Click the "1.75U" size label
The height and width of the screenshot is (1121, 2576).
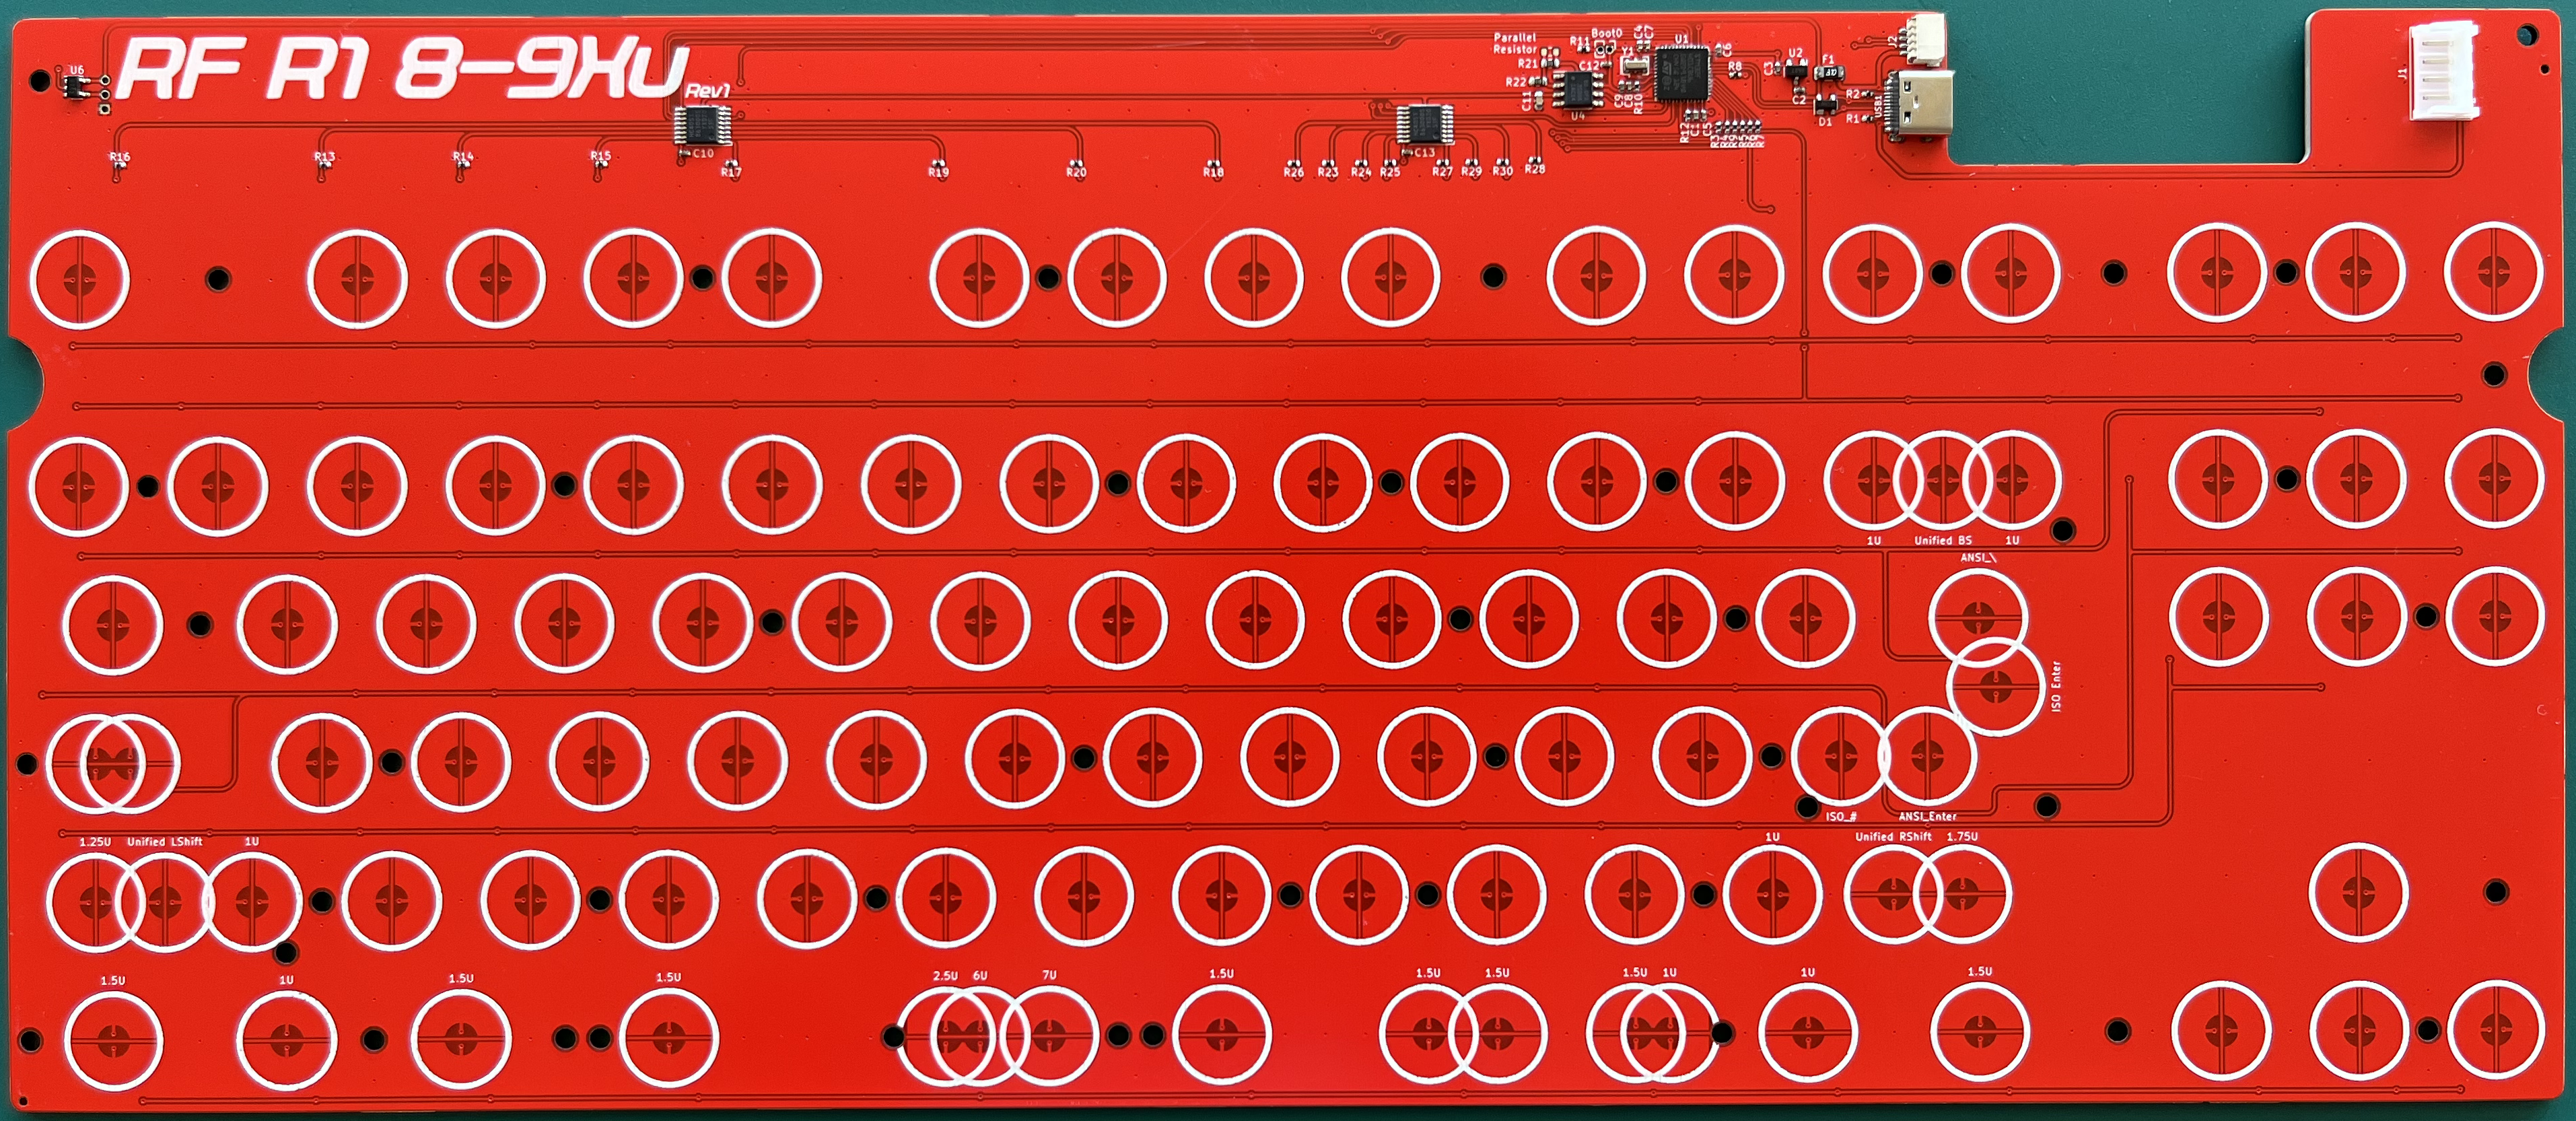coord(1962,837)
